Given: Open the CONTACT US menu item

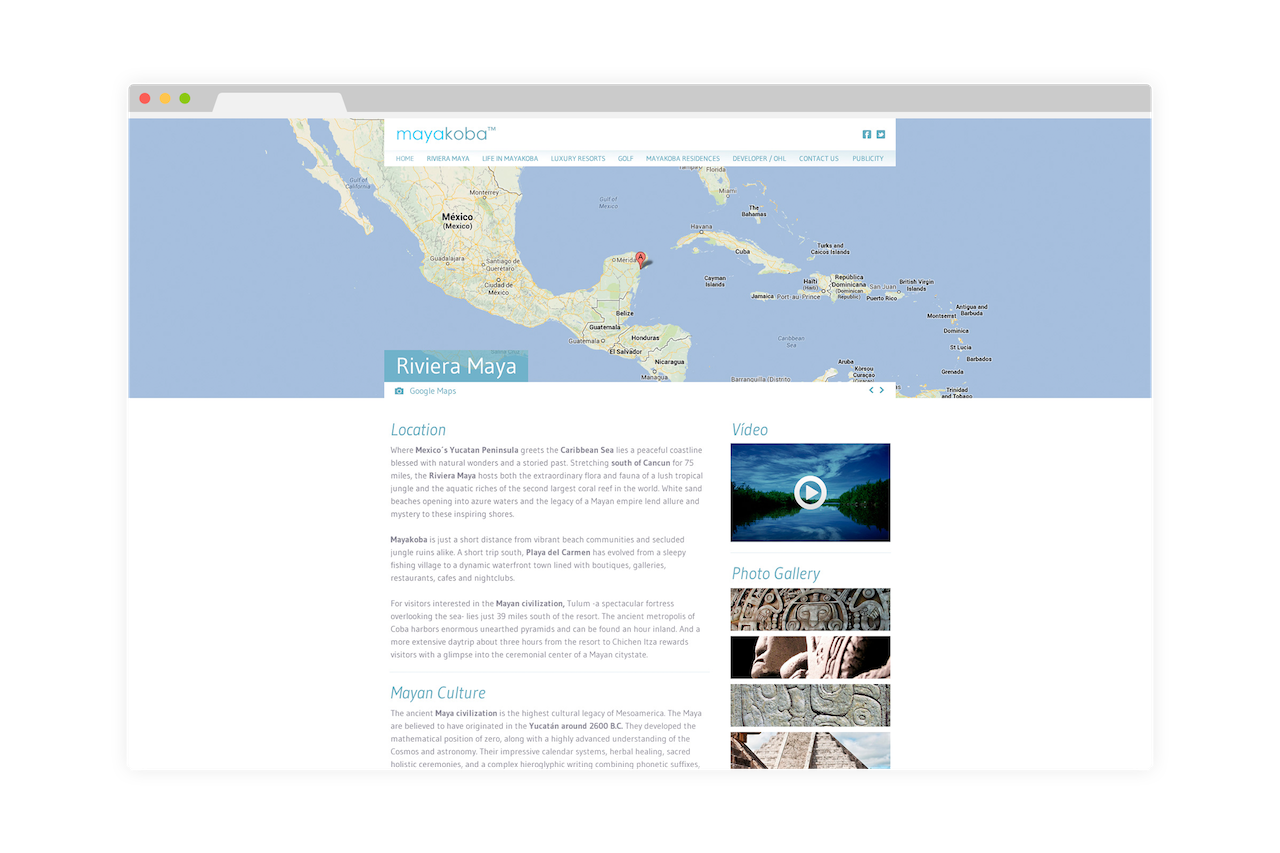Looking at the screenshot, I should pyautogui.click(x=819, y=158).
